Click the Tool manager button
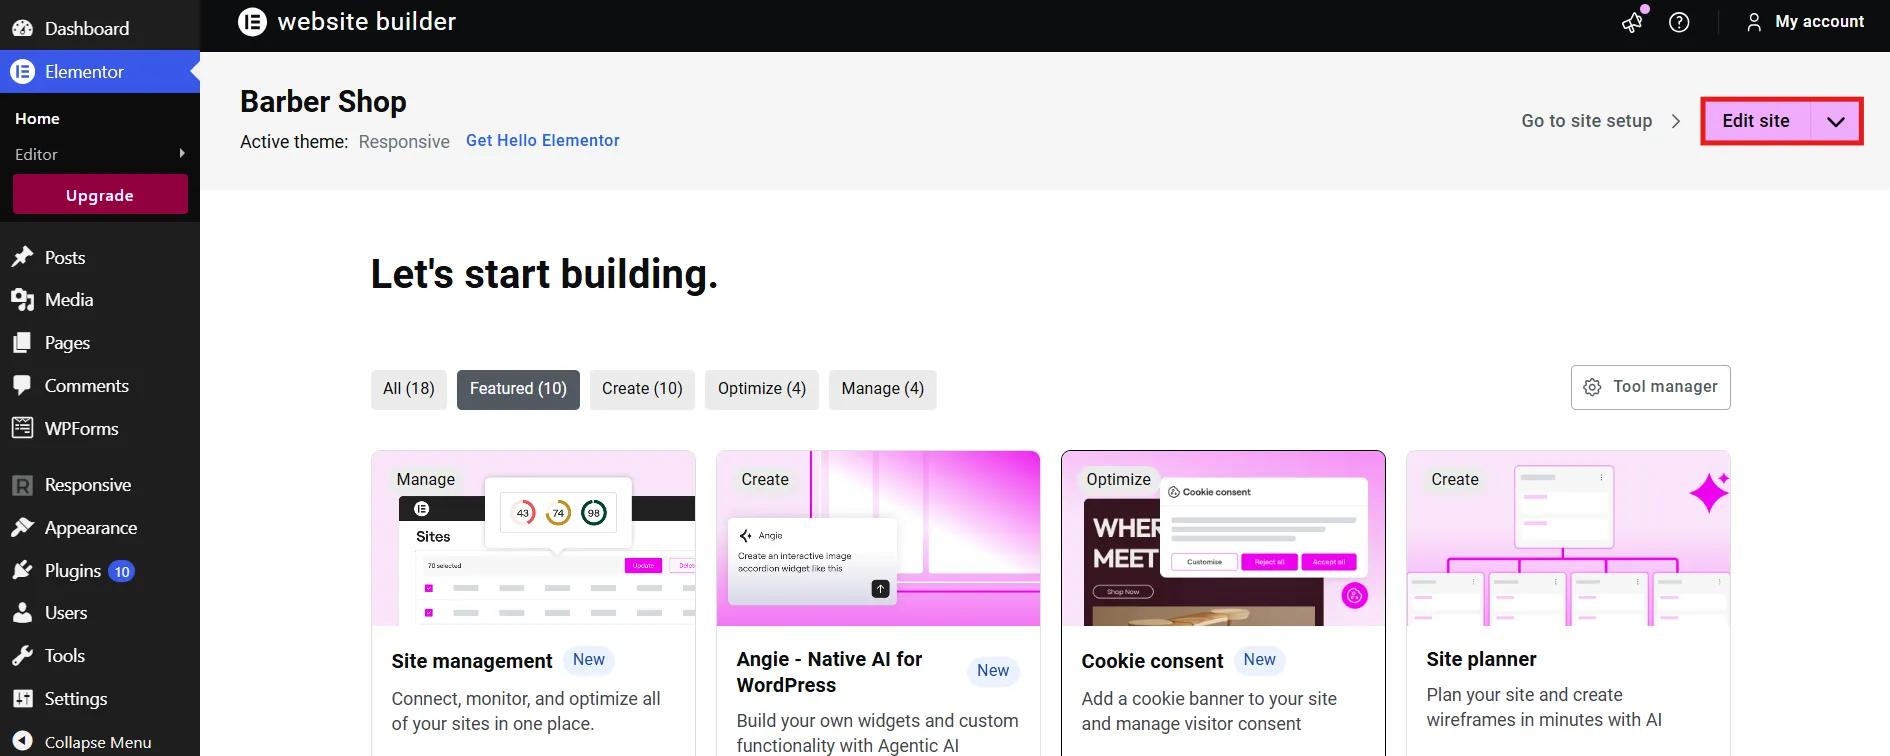 pyautogui.click(x=1651, y=387)
